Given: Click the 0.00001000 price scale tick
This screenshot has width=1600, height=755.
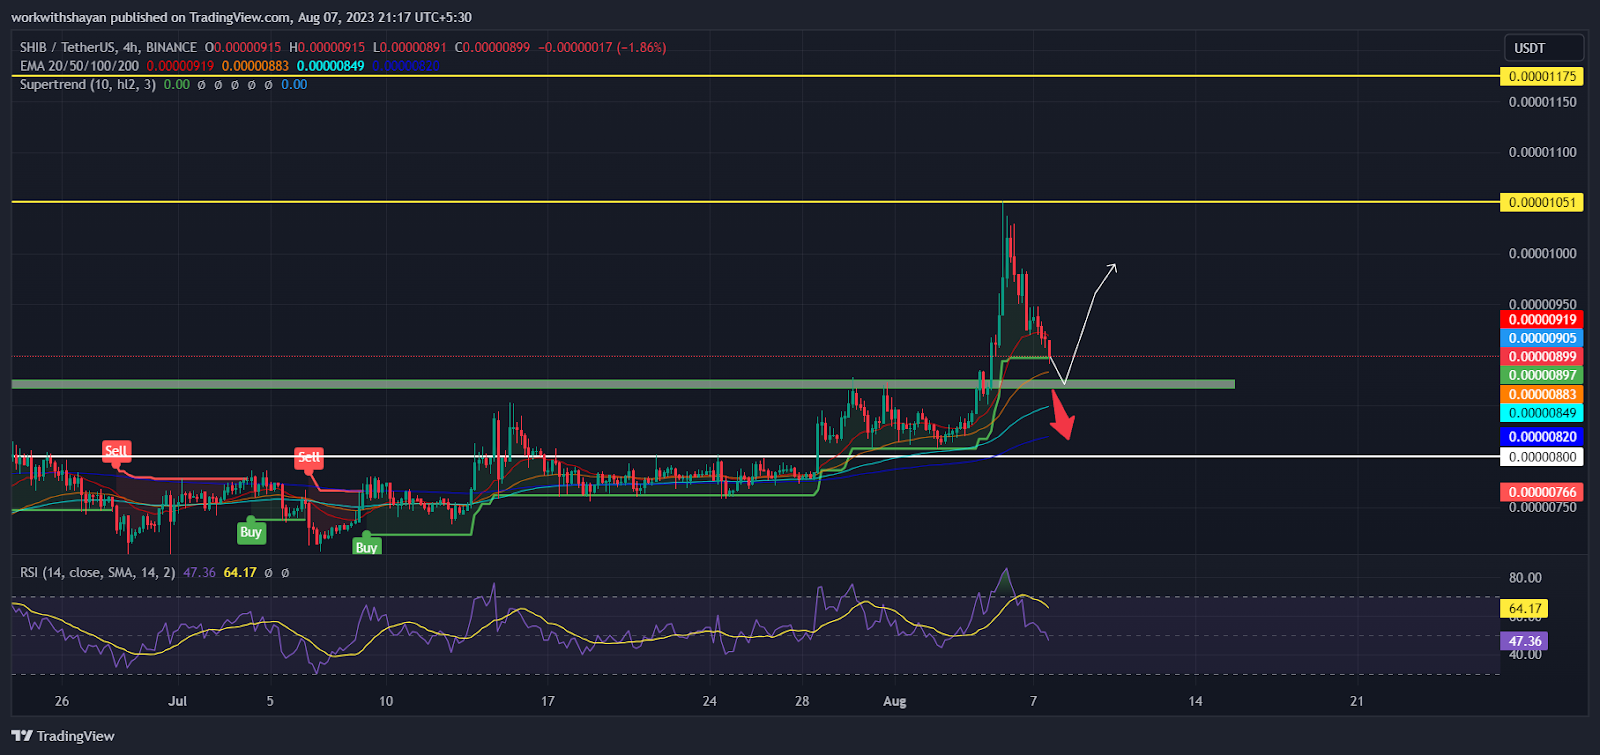Looking at the screenshot, I should pyautogui.click(x=1542, y=253).
